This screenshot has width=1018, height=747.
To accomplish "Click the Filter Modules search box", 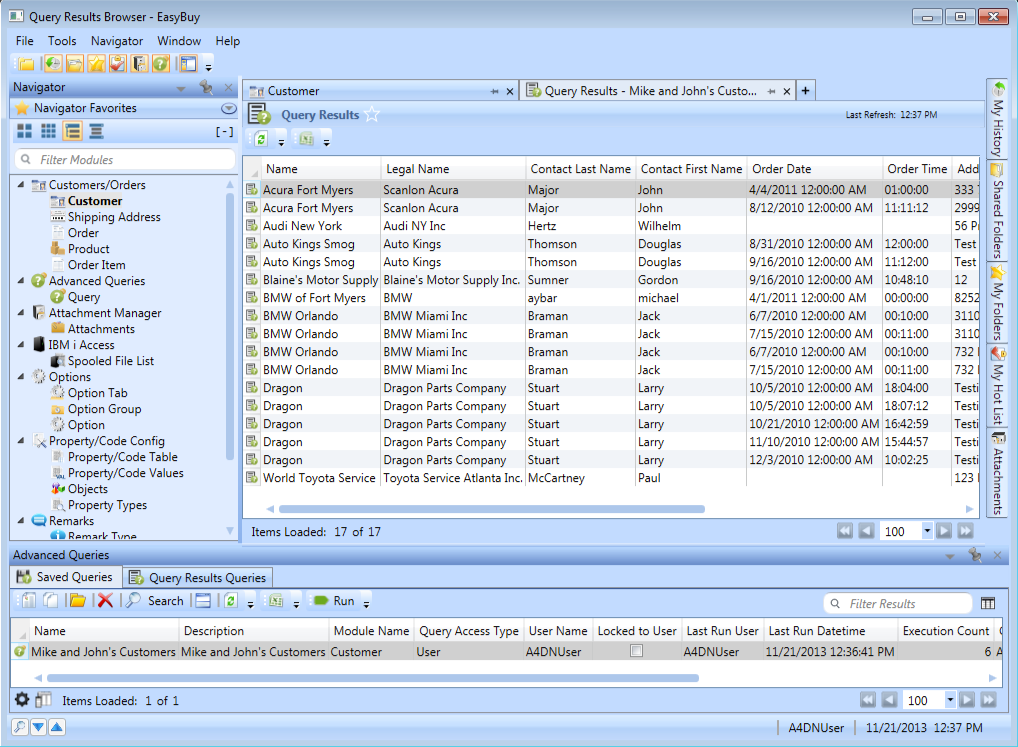I will coord(125,160).
